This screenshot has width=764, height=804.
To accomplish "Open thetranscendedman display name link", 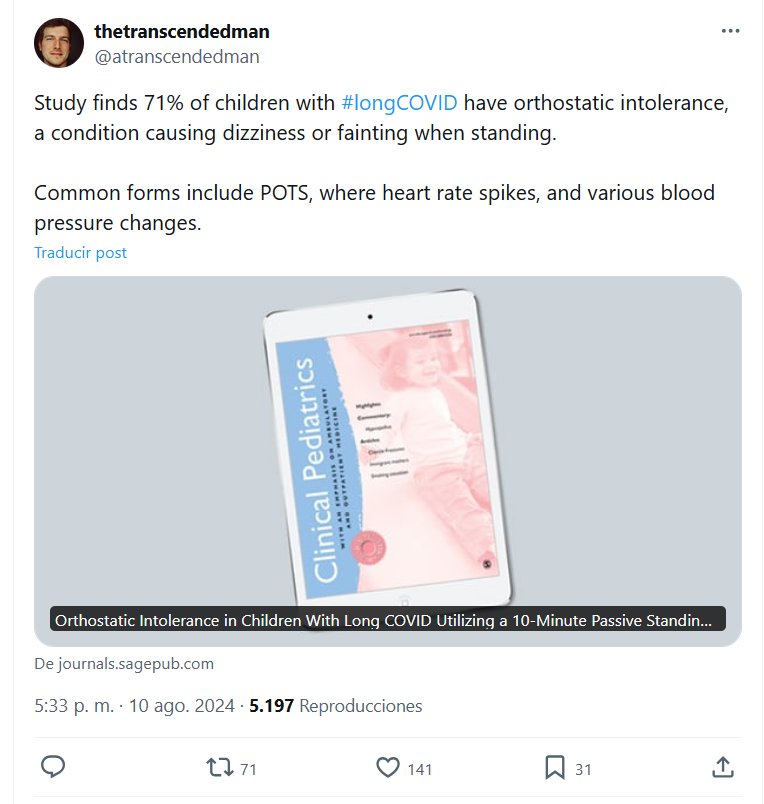I will (x=182, y=31).
